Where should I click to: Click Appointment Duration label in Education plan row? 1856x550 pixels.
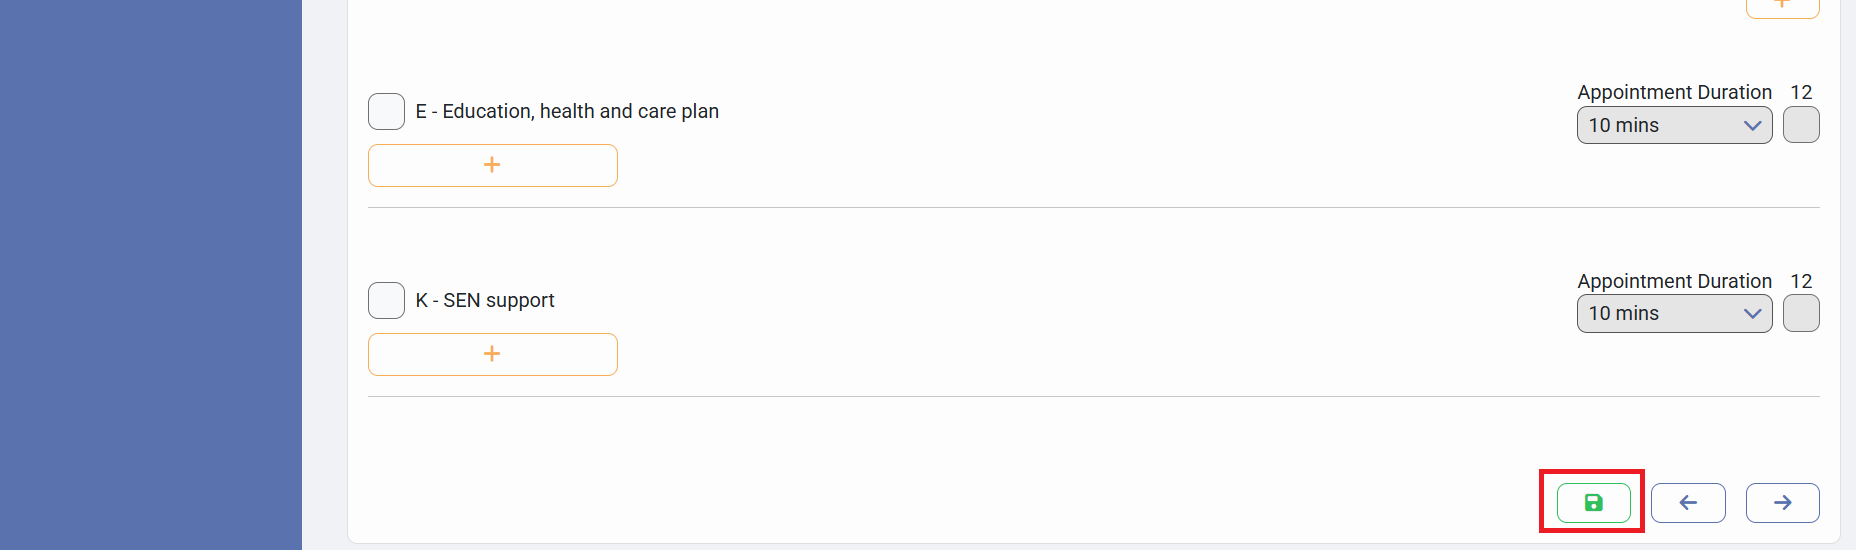tap(1674, 92)
